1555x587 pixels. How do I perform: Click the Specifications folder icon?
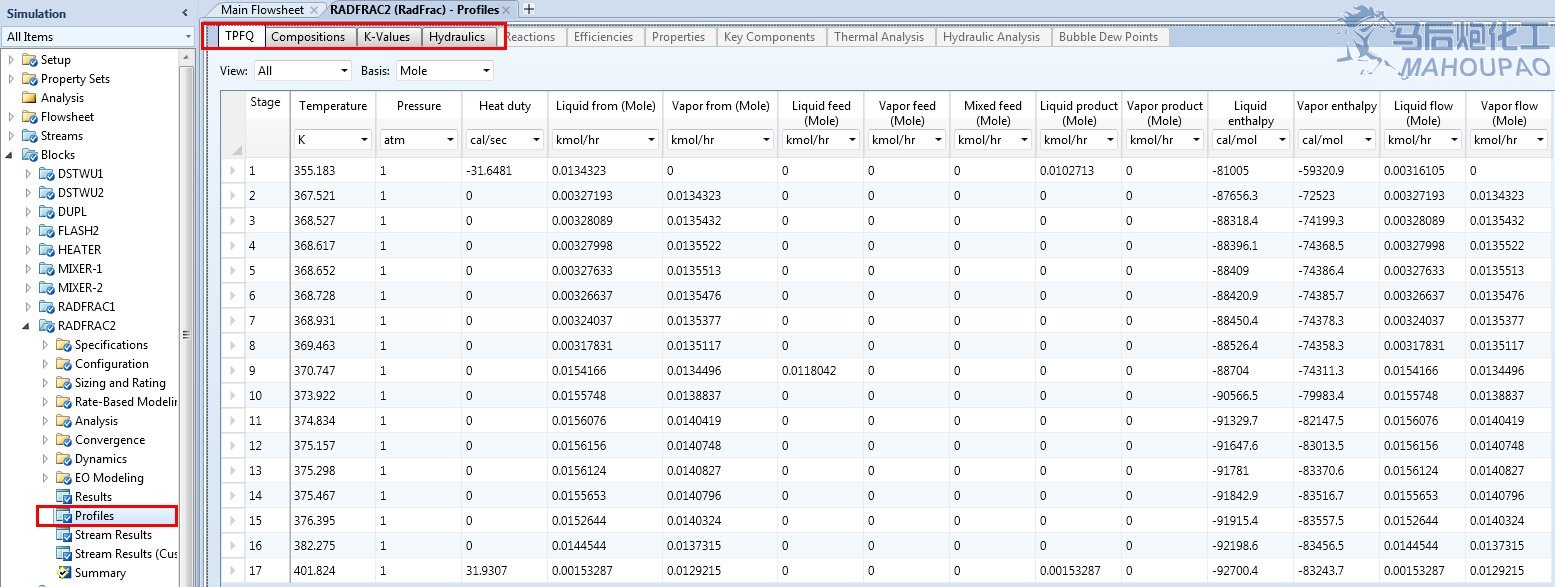click(63, 345)
